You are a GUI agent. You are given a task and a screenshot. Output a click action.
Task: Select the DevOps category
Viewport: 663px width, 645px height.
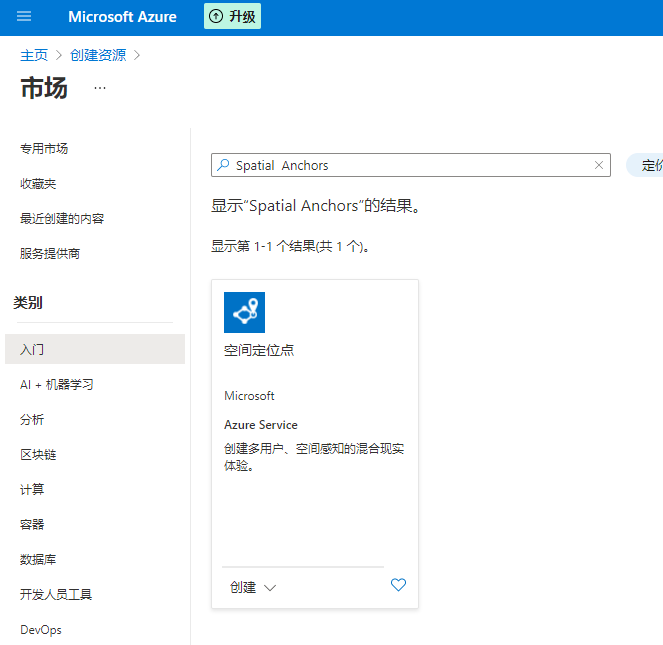(41, 630)
